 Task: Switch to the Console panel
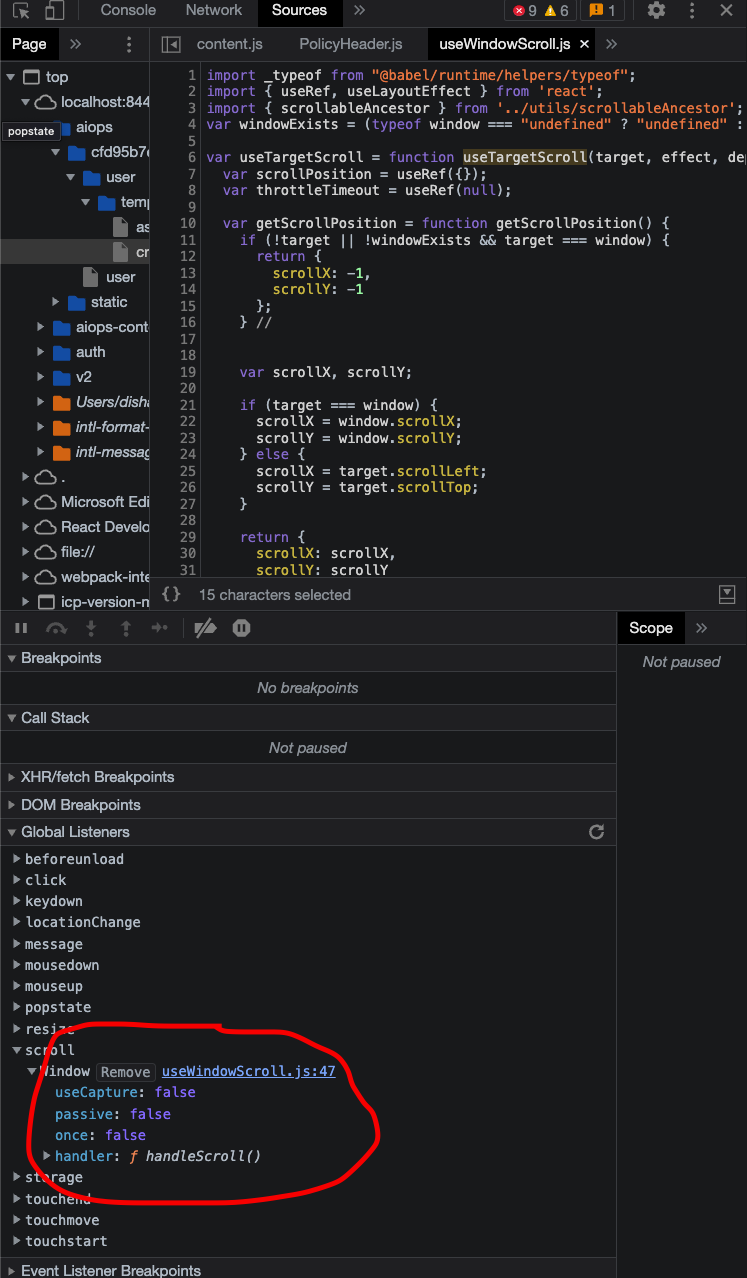pyautogui.click(x=126, y=11)
